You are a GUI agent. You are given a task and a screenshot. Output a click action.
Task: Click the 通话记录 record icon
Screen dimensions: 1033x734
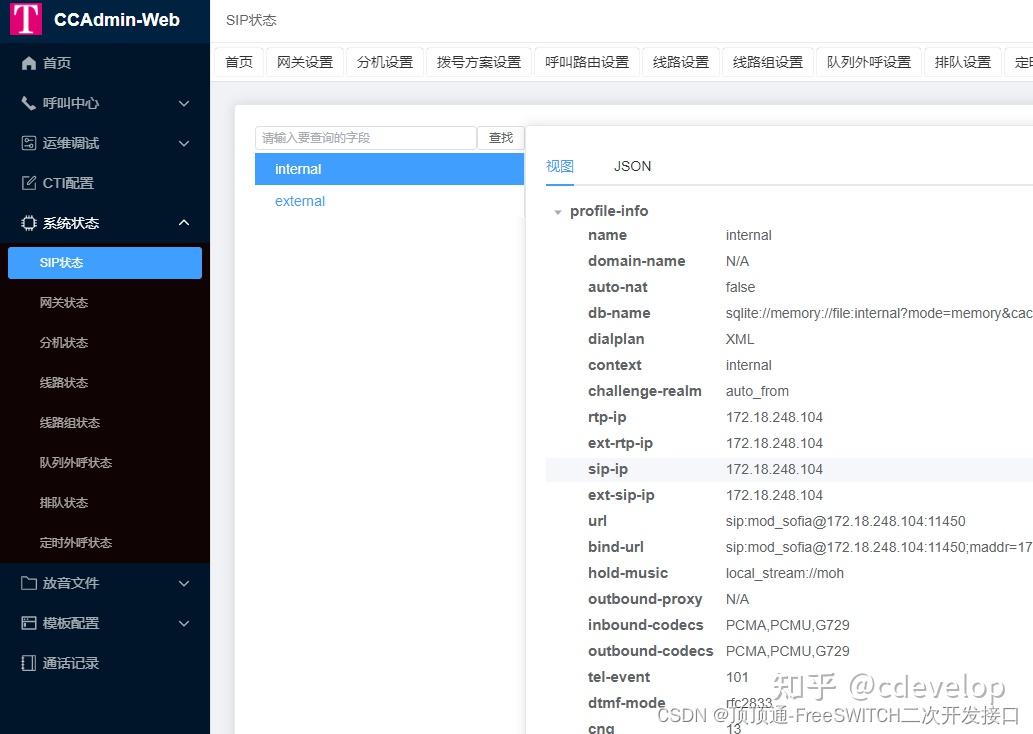(x=28, y=662)
